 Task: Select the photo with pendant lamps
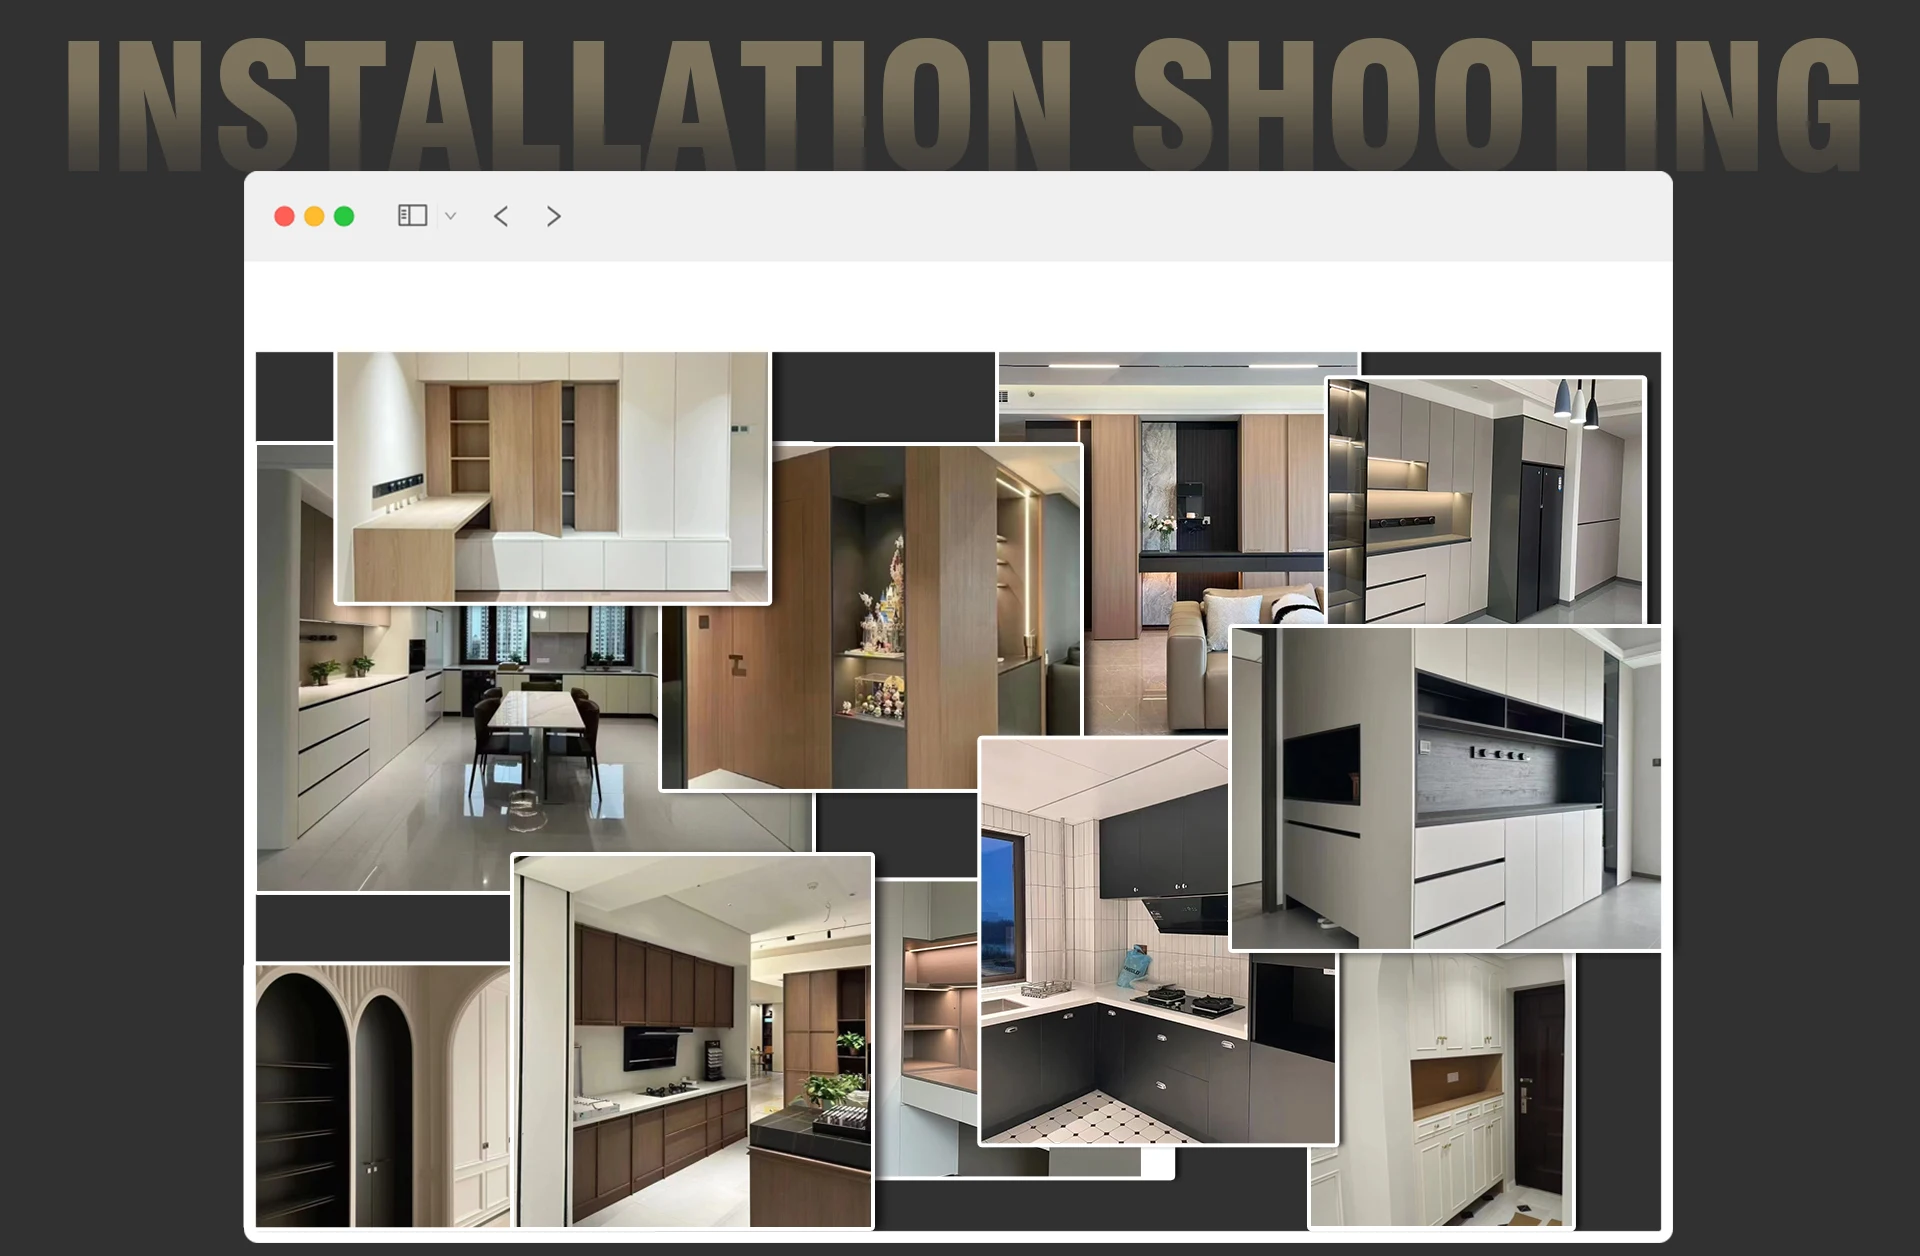point(1486,501)
